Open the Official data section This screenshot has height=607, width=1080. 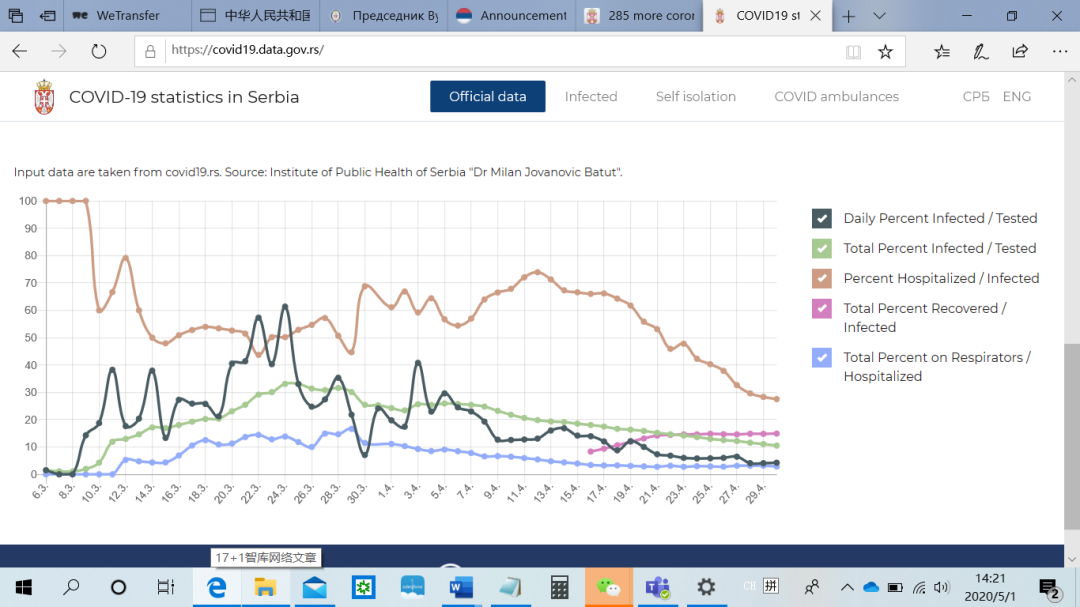pos(488,96)
